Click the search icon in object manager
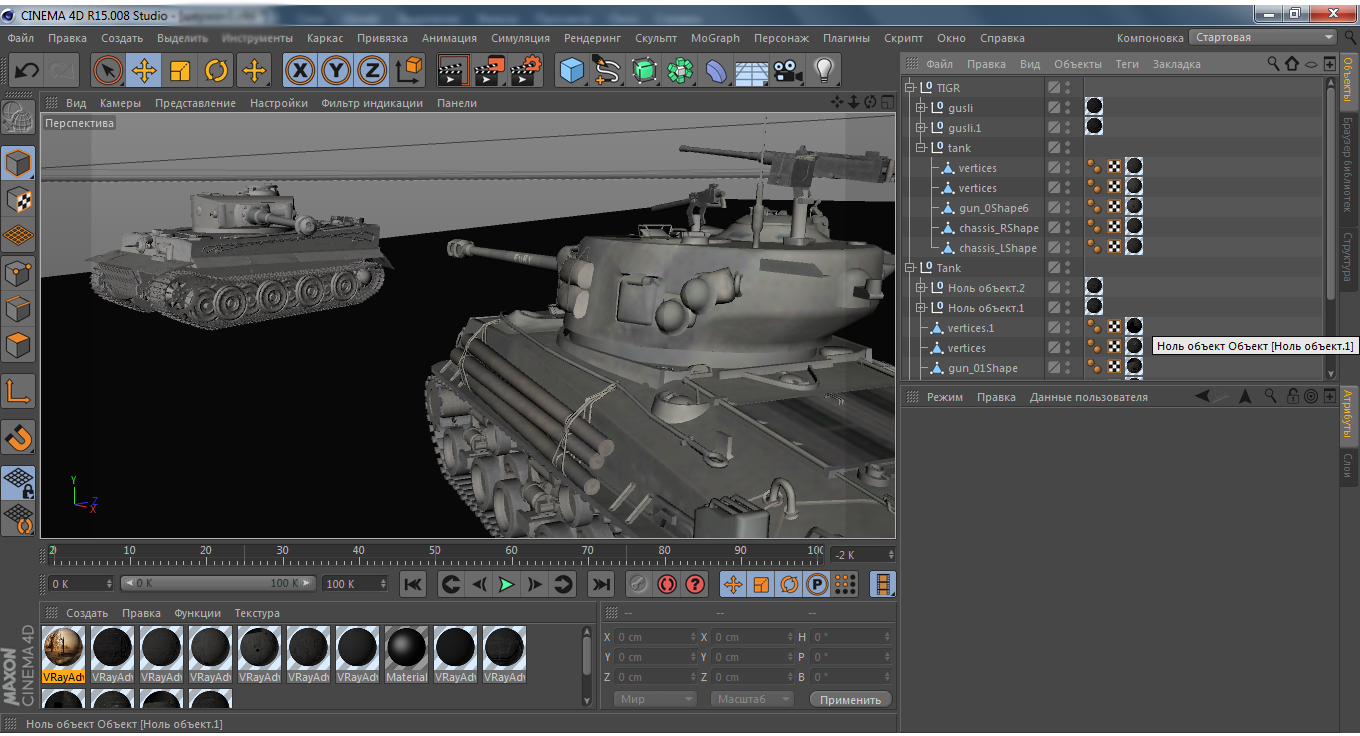This screenshot has height=736, width=1360. (x=1273, y=63)
